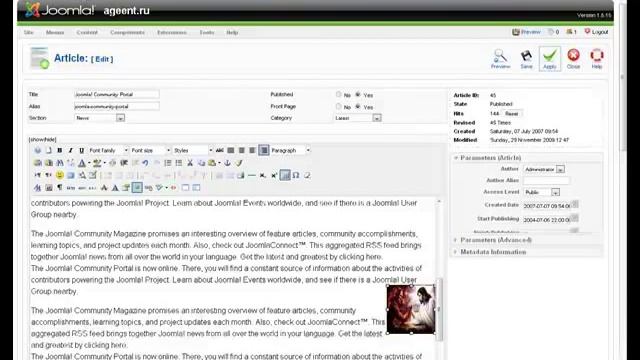Insert an emoticon smiley icon
640x360 pixels.
(x=60, y=176)
